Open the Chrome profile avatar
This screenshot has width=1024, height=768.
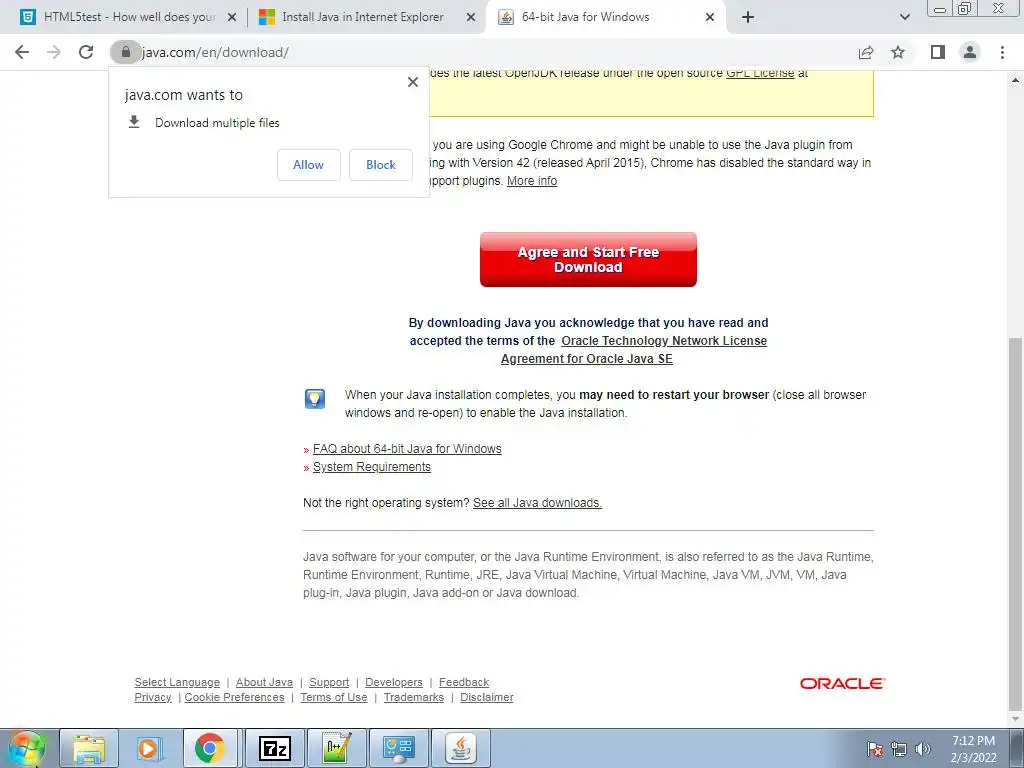[x=970, y=52]
